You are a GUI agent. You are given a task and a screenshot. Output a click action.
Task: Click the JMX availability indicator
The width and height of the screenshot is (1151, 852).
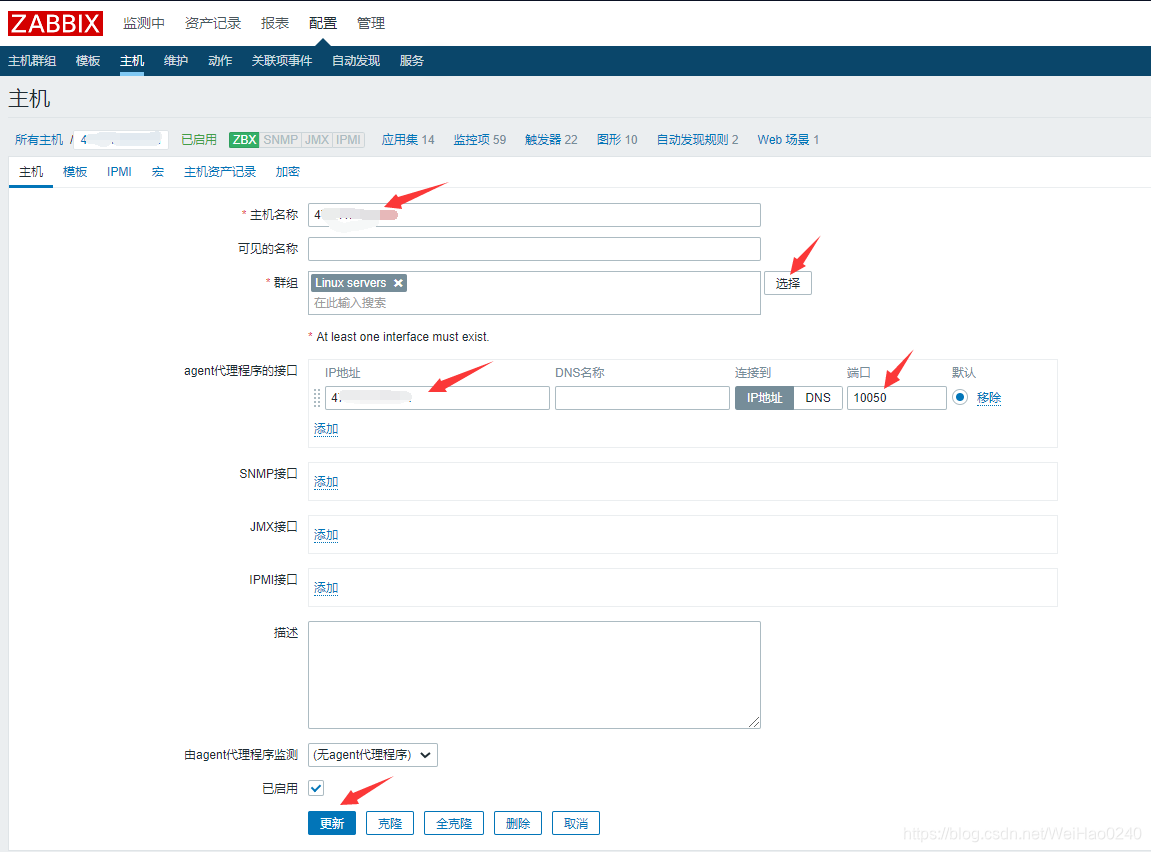[x=317, y=139]
